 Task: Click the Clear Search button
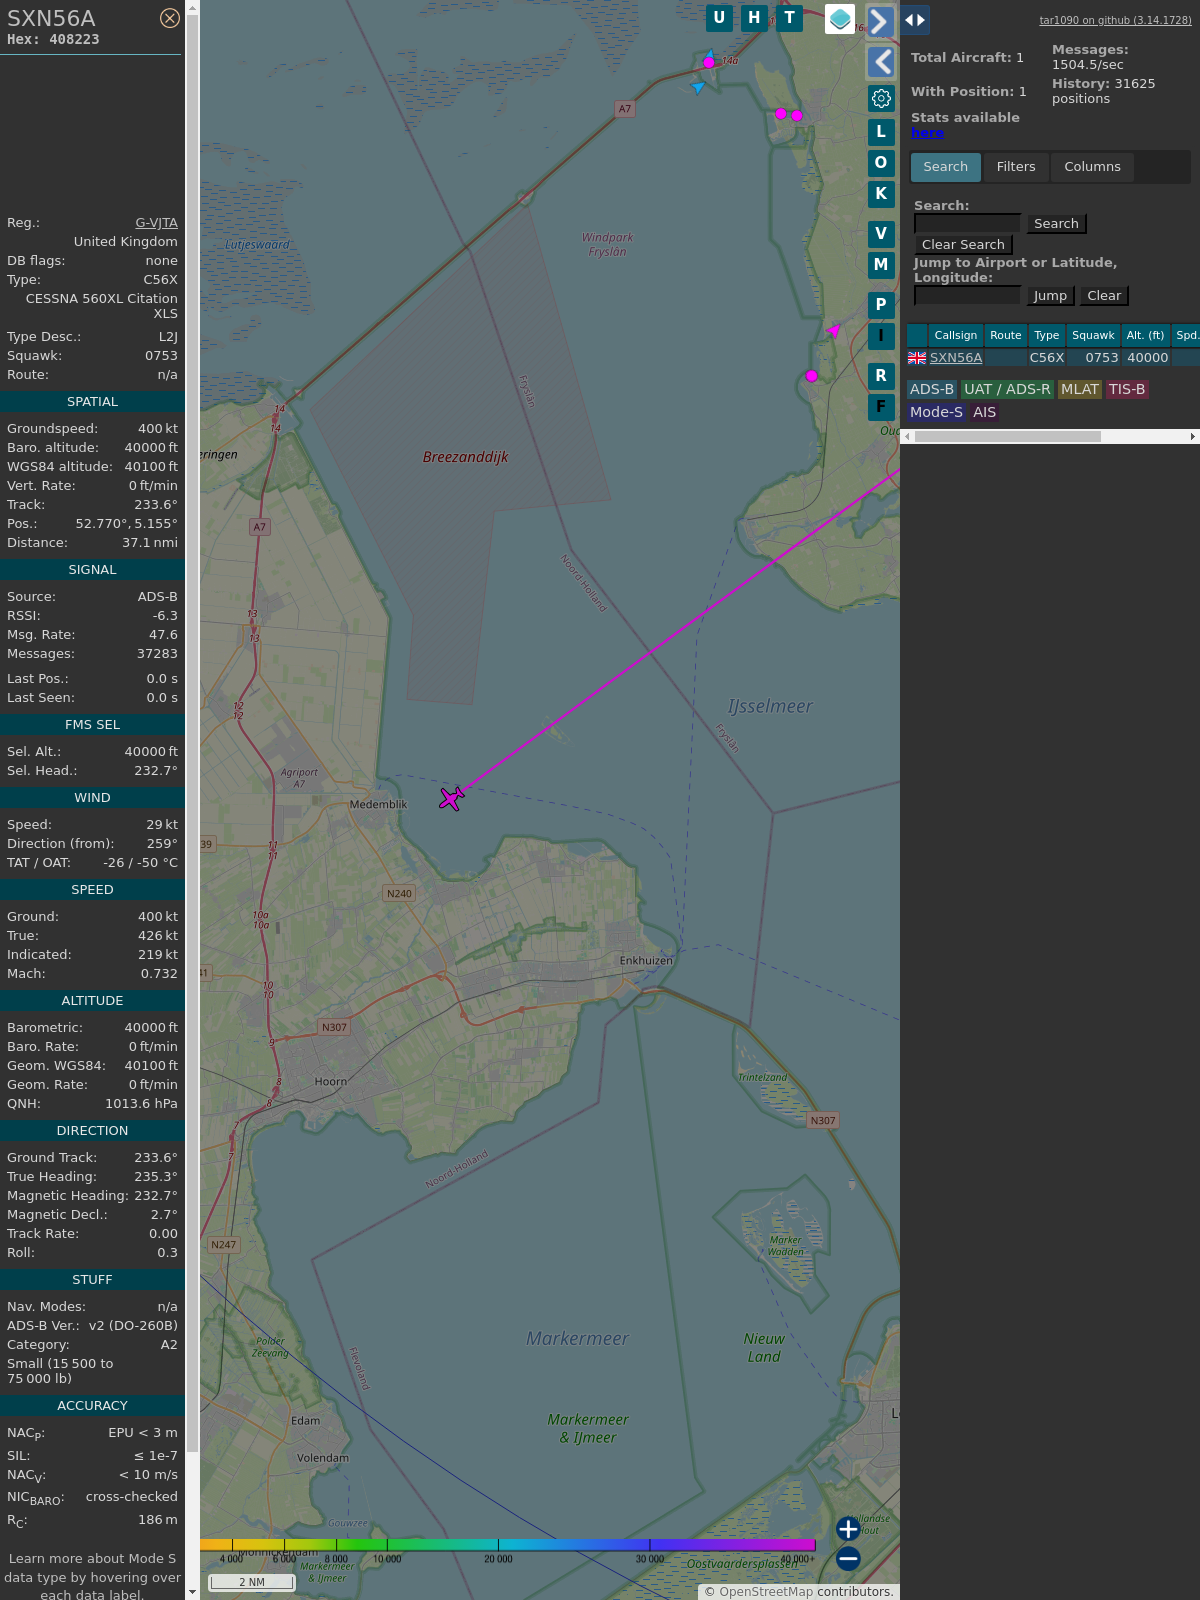(963, 245)
